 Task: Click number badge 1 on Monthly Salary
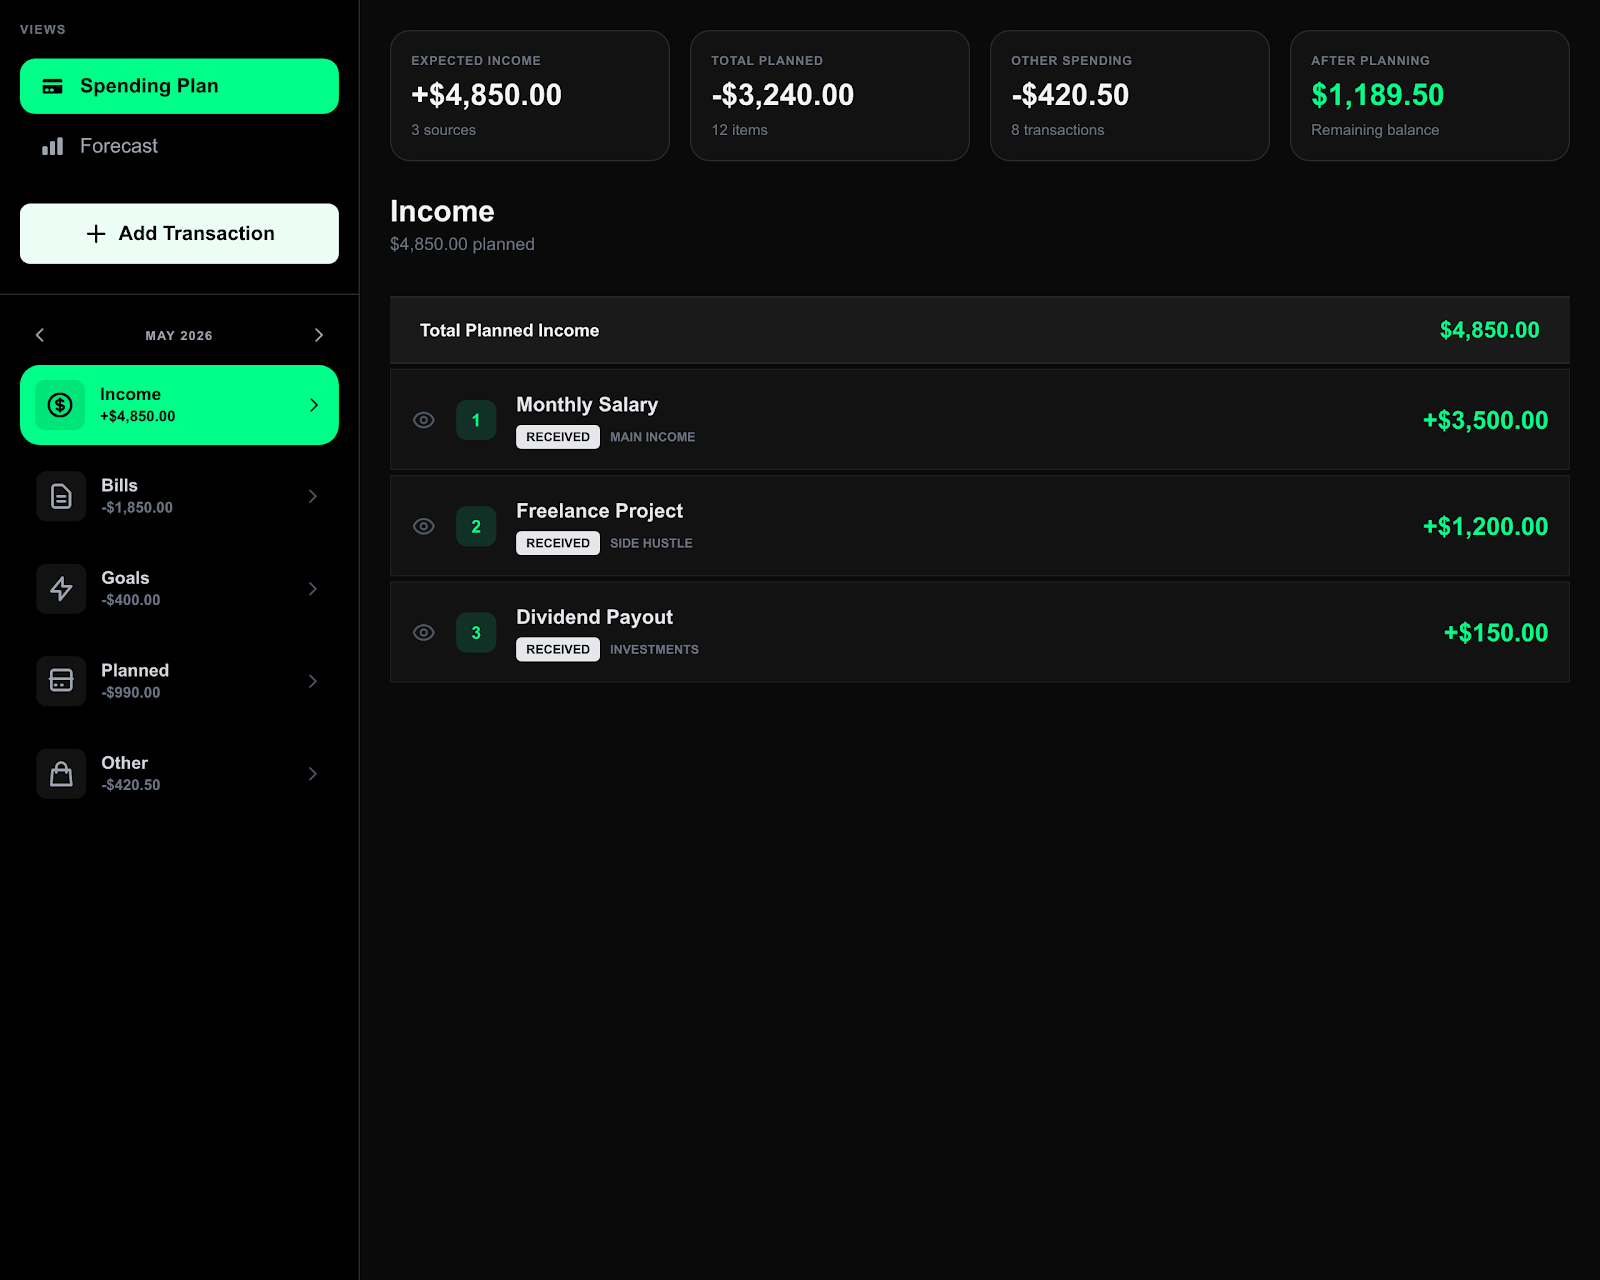(476, 420)
